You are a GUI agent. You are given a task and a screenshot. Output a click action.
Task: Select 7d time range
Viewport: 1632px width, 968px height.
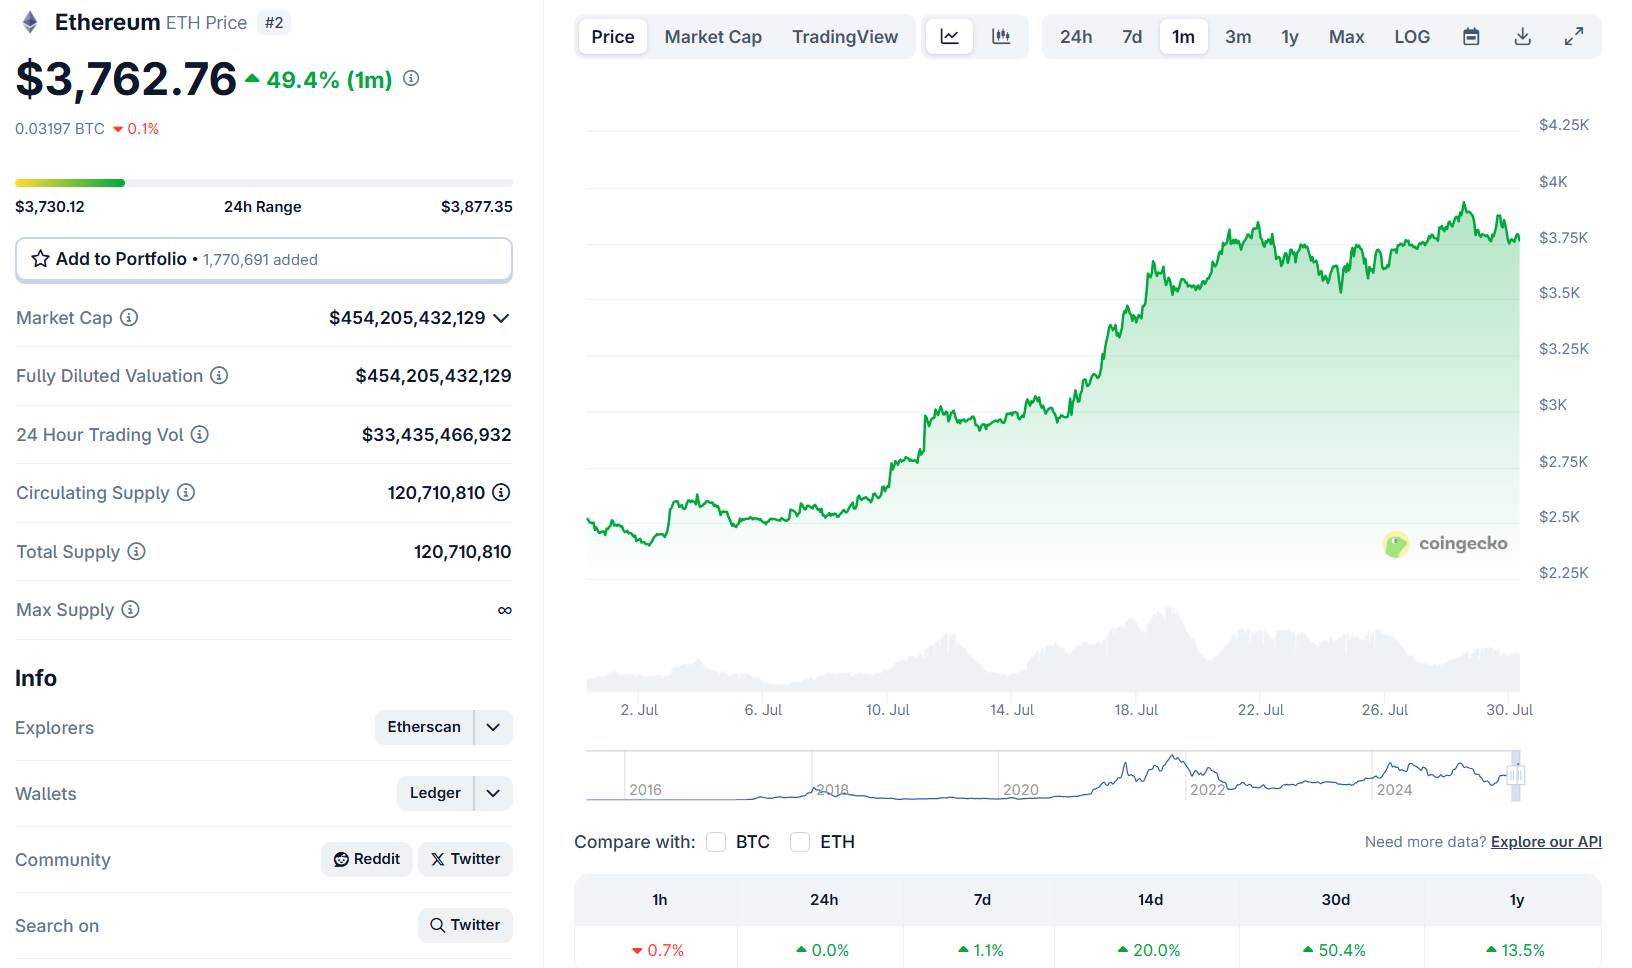[1132, 37]
